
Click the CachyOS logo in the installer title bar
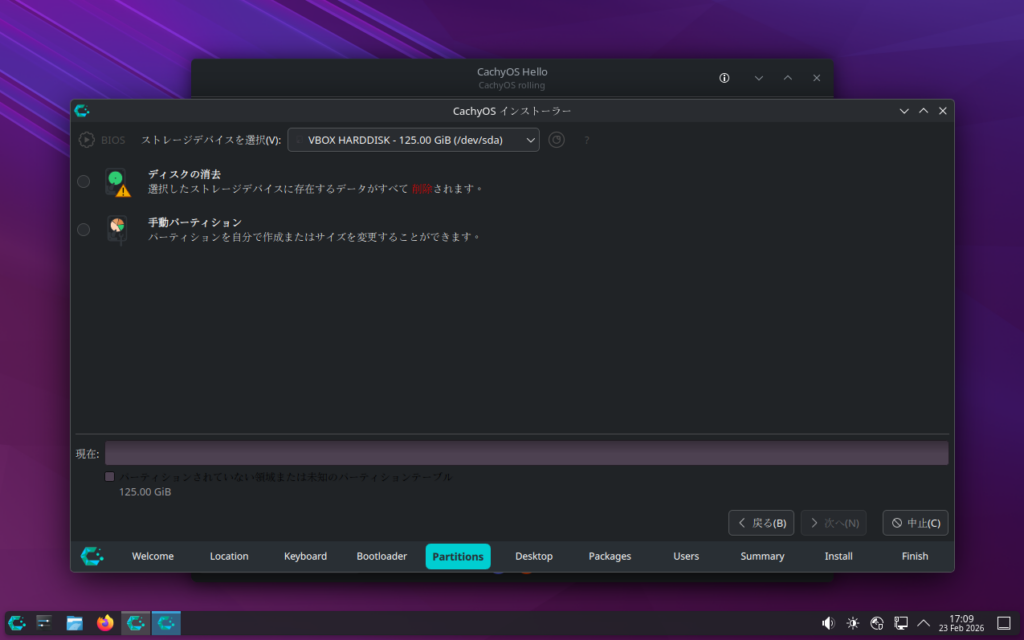(82, 111)
